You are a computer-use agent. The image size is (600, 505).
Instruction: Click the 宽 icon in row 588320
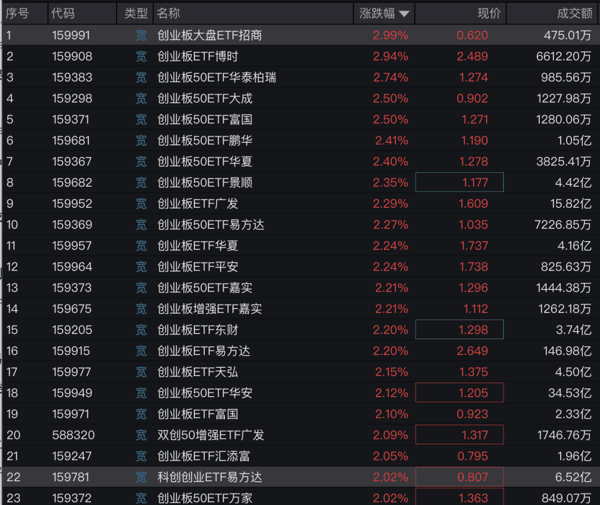(141, 435)
